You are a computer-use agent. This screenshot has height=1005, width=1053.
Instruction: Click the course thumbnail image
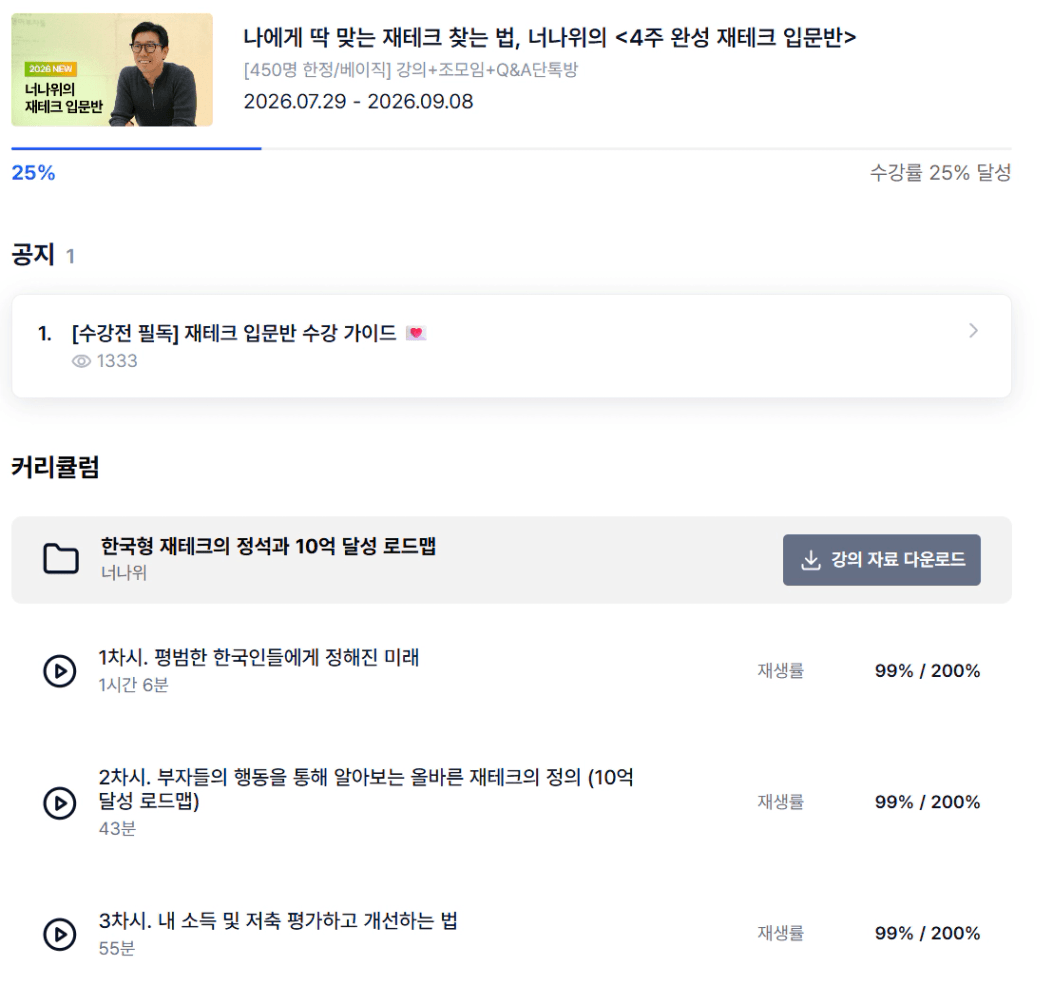pos(112,70)
